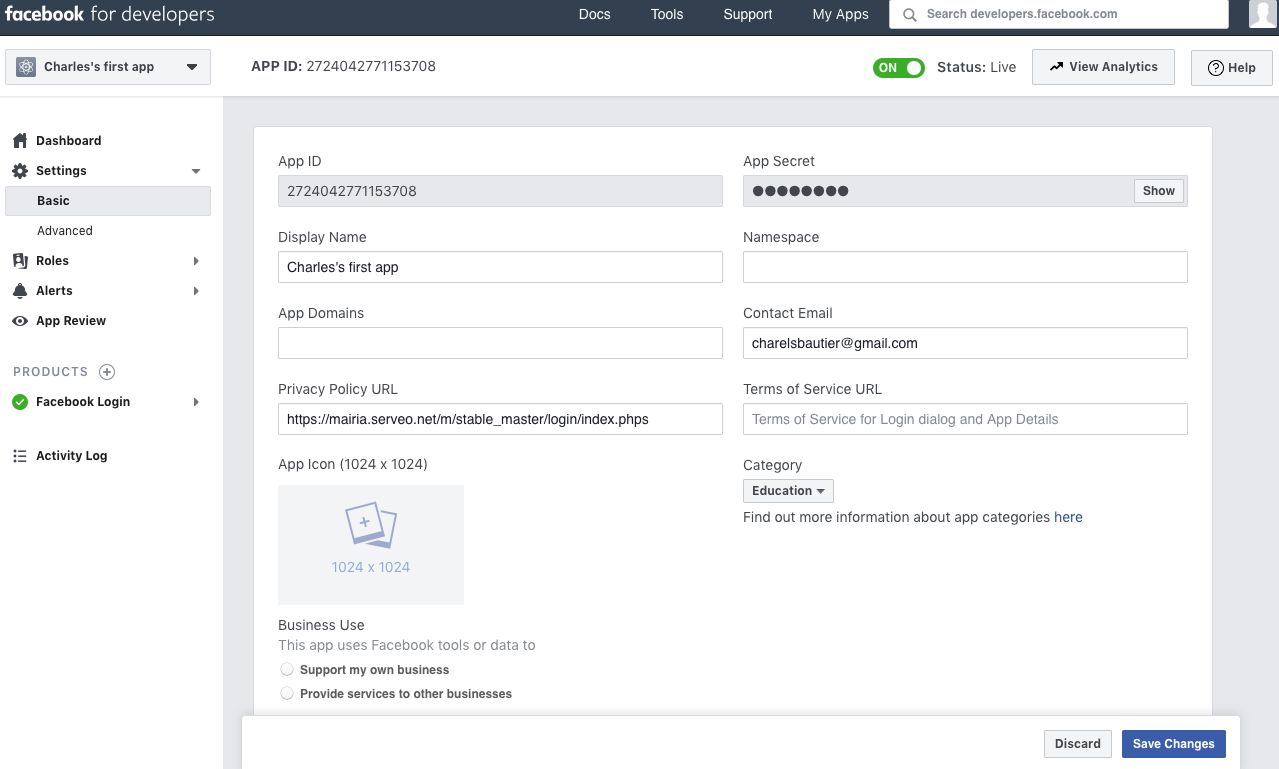Follow the 'here' app categories link
The image size is (1279, 769).
pyautogui.click(x=1068, y=517)
